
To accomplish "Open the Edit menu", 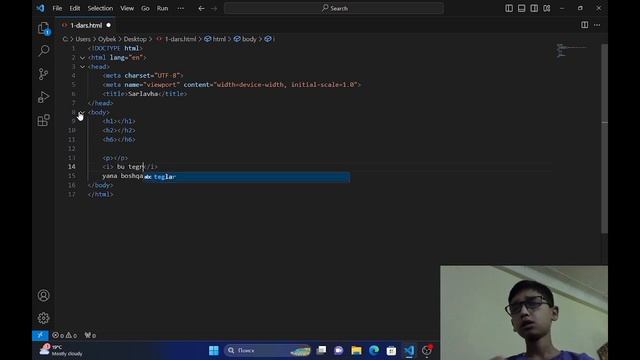I will (x=75, y=8).
